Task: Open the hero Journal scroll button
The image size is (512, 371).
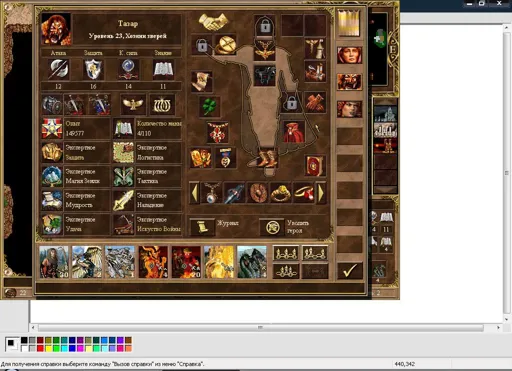Action: (x=202, y=227)
